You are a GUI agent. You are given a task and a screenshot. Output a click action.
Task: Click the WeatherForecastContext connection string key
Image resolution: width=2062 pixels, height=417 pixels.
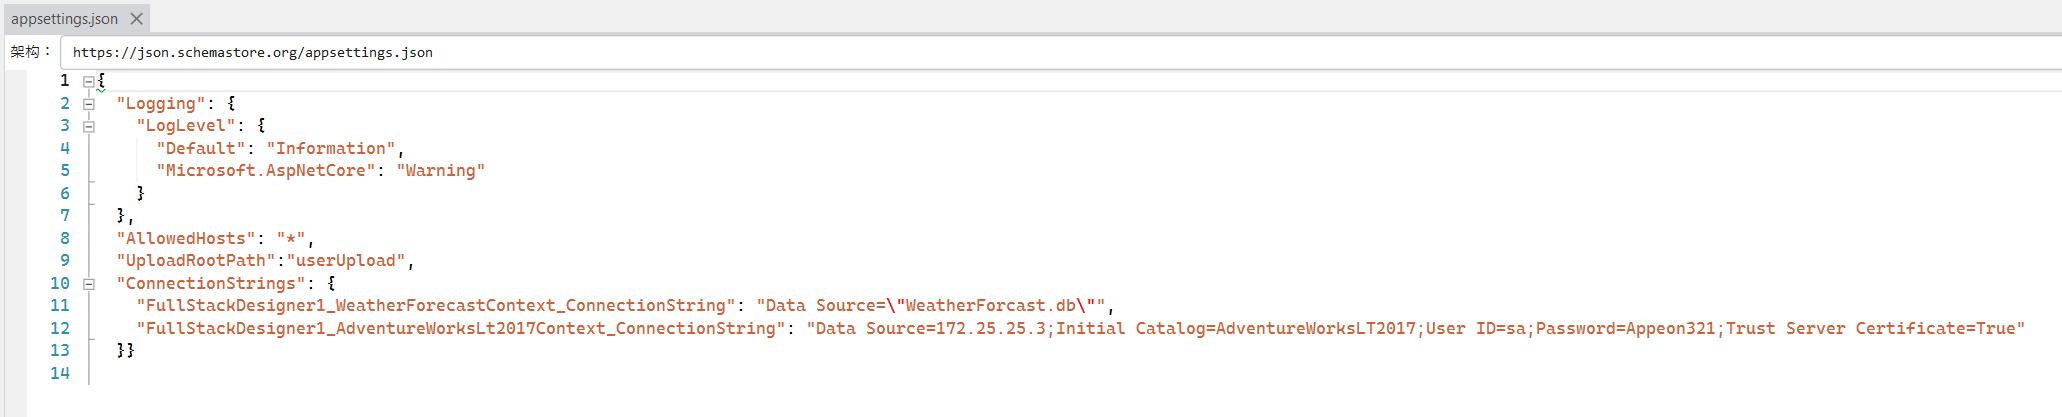[x=435, y=306]
